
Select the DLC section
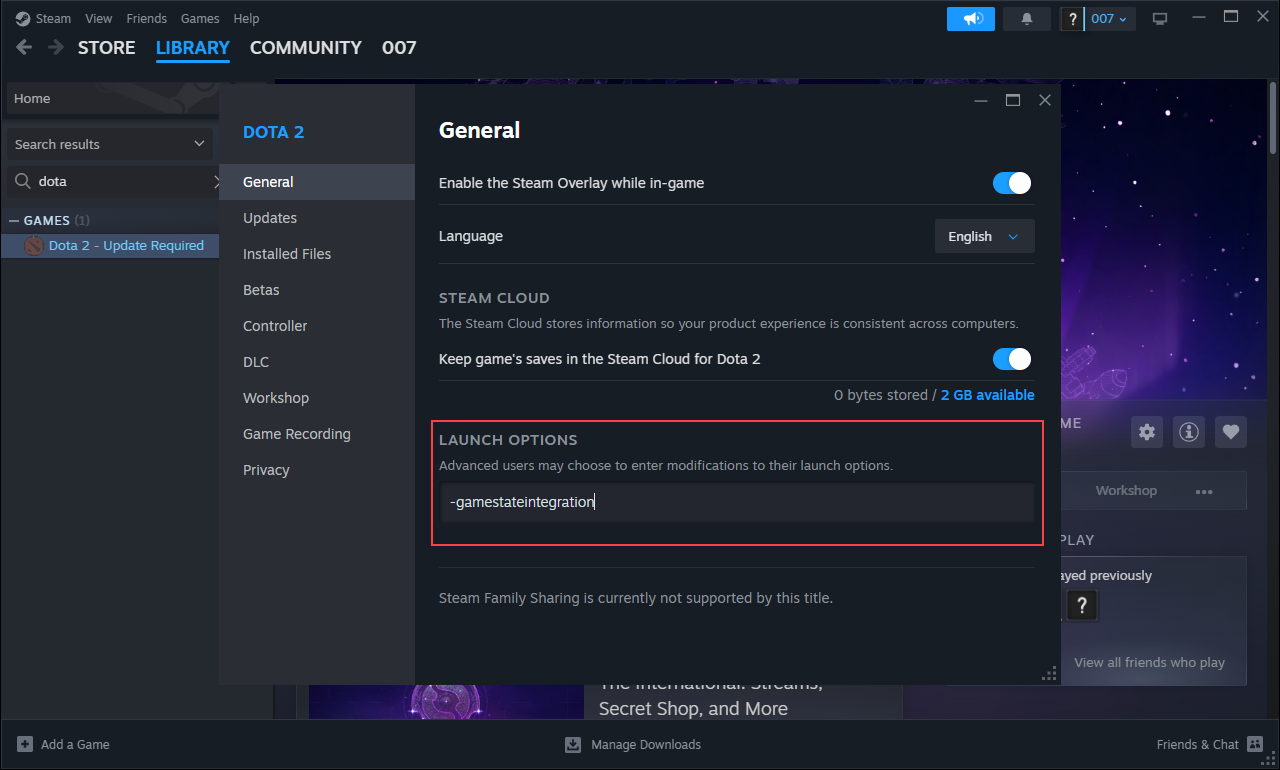click(317, 362)
